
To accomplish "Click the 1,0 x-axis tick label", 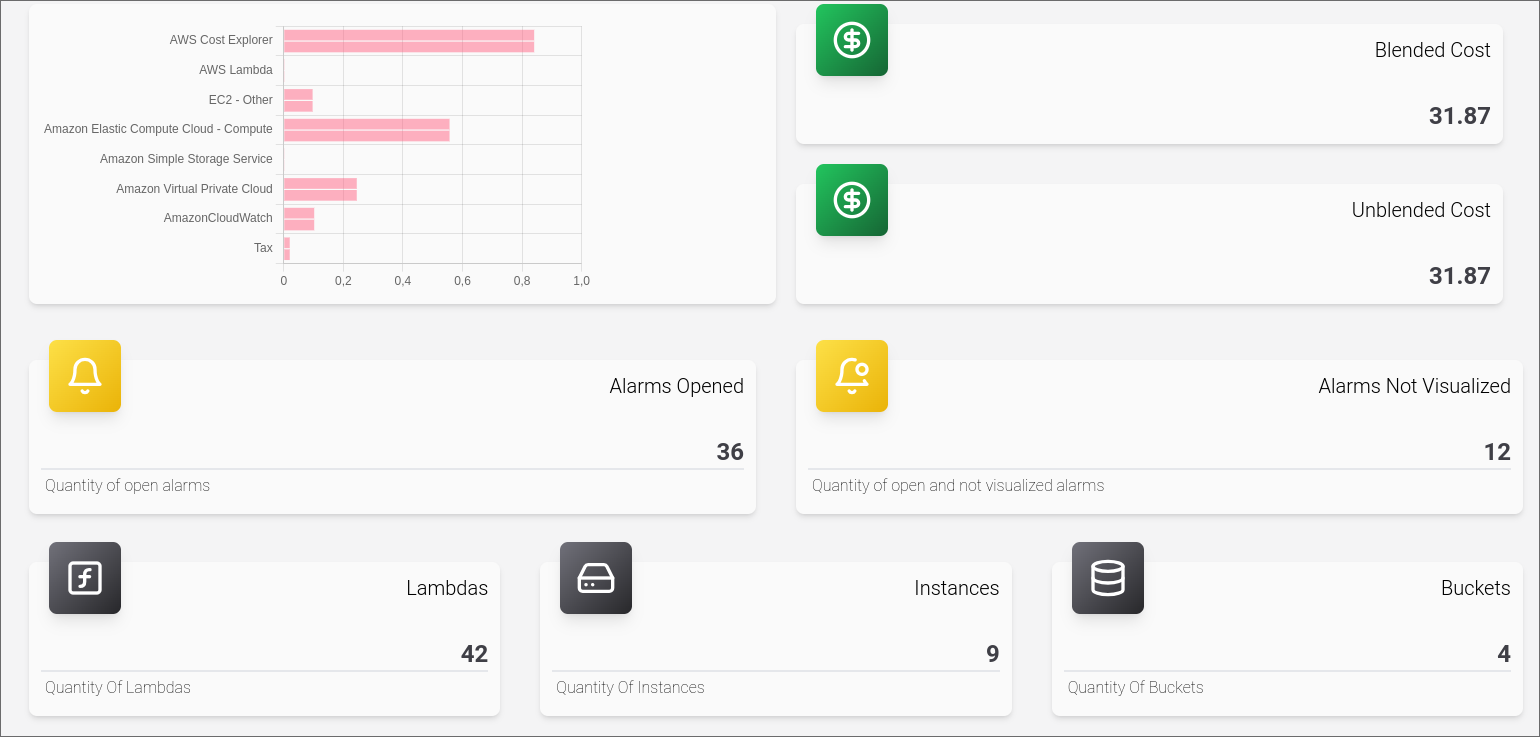I will point(581,281).
